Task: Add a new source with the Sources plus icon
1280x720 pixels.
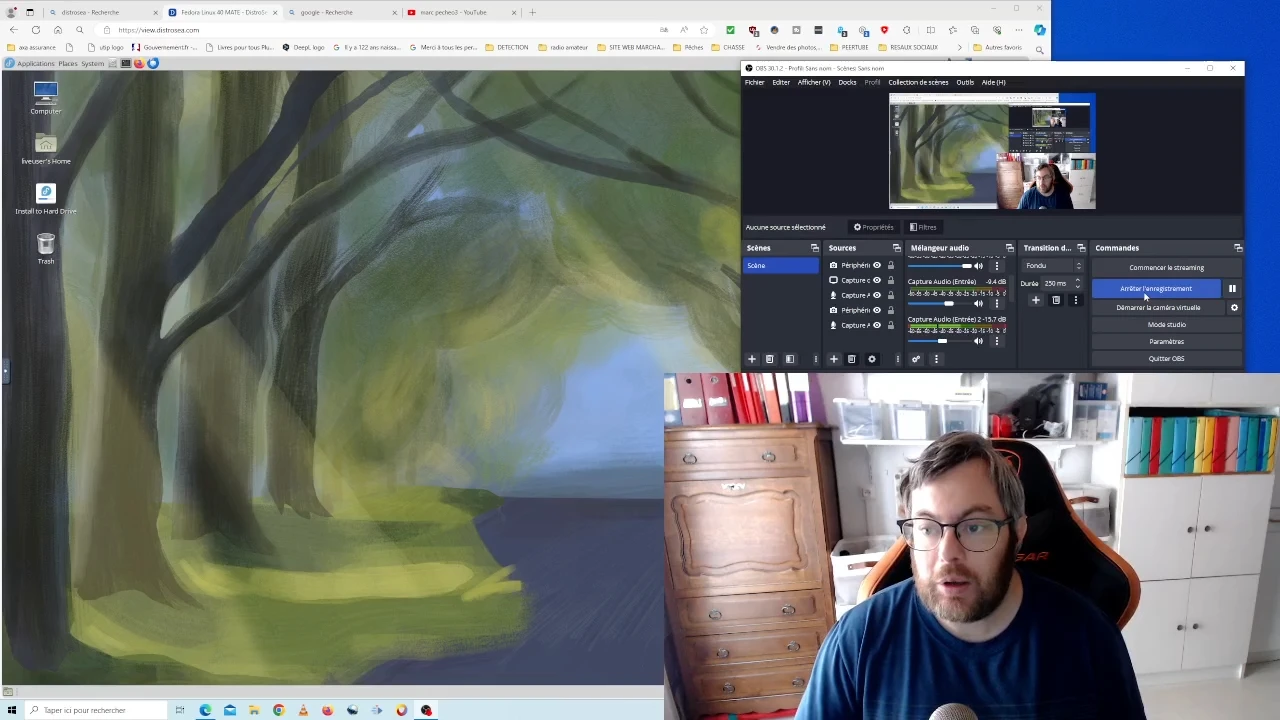Action: pyautogui.click(x=833, y=359)
